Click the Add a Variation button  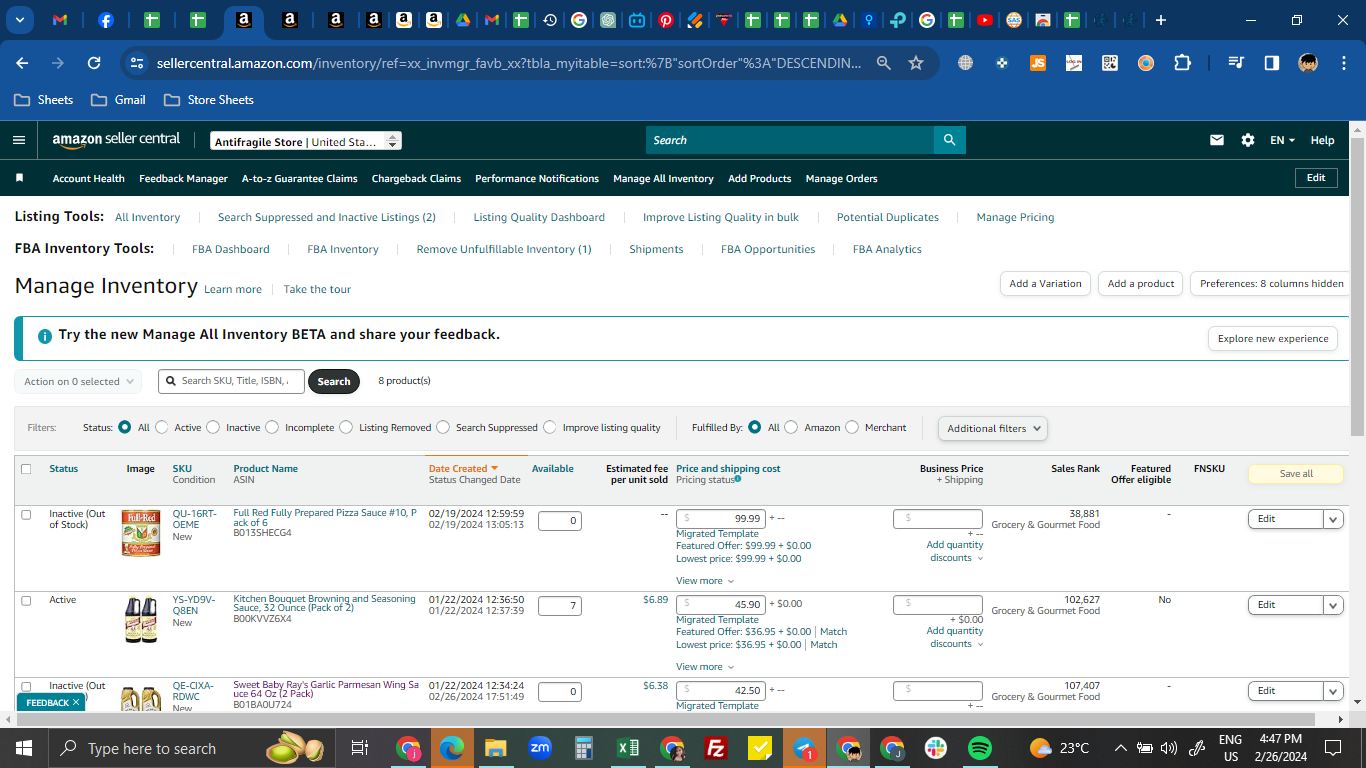point(1045,283)
